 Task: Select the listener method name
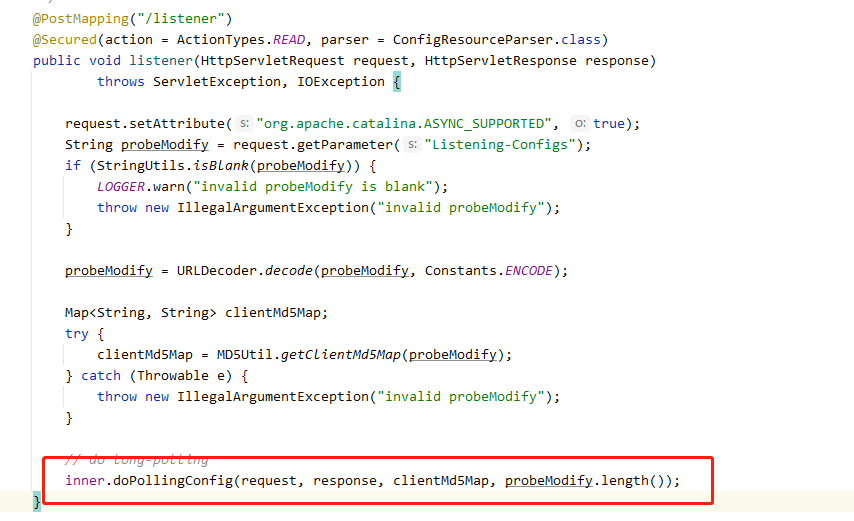pyautogui.click(x=161, y=60)
